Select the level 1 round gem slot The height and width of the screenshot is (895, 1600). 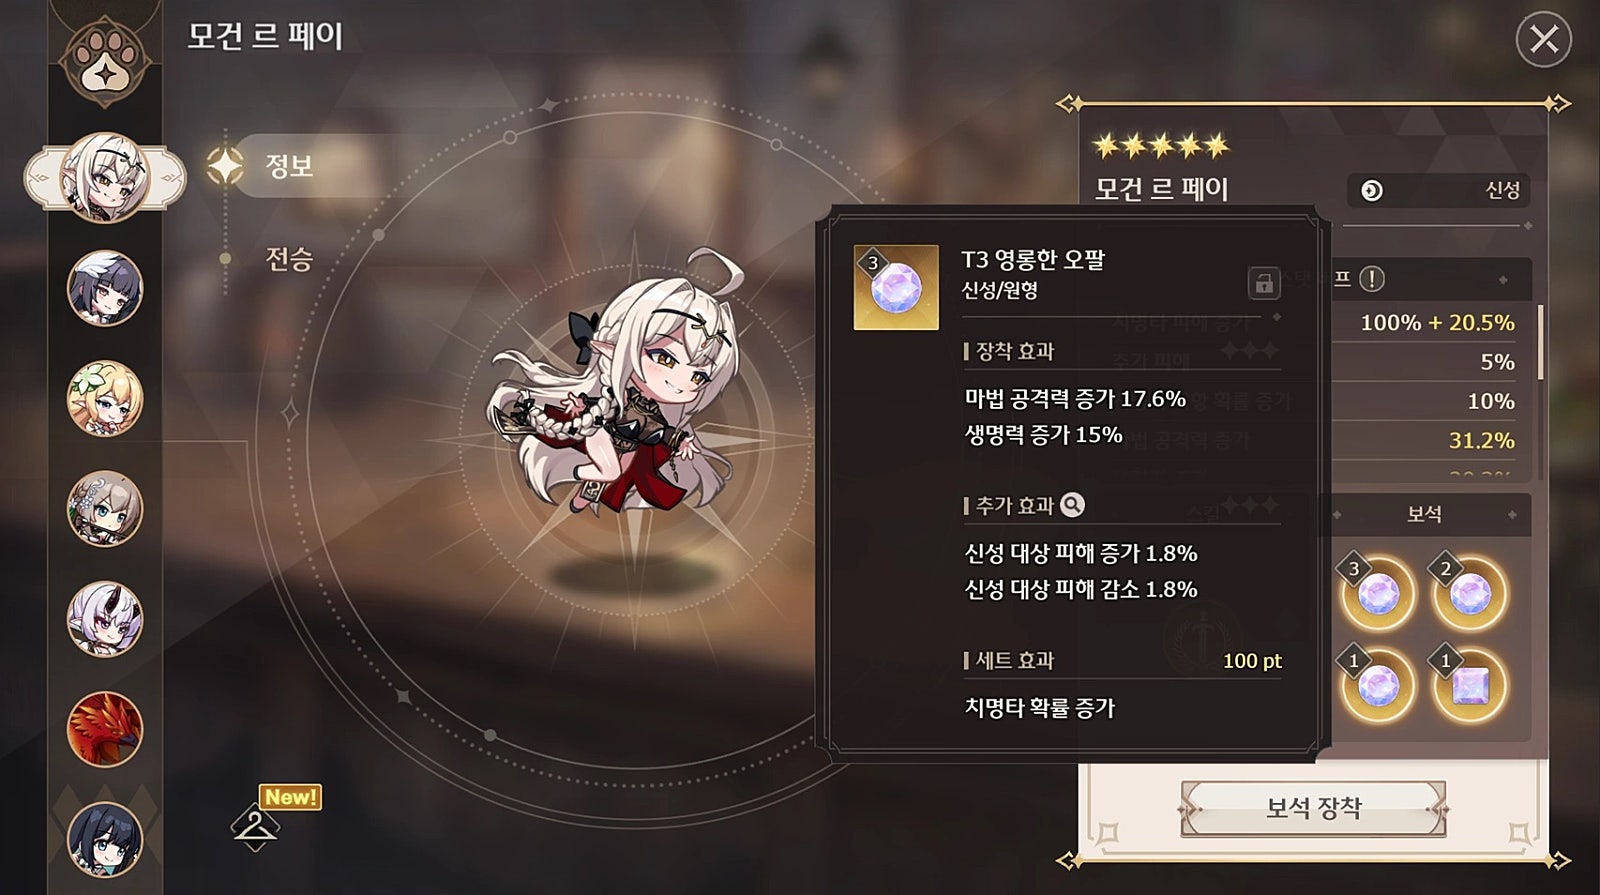[1377, 685]
